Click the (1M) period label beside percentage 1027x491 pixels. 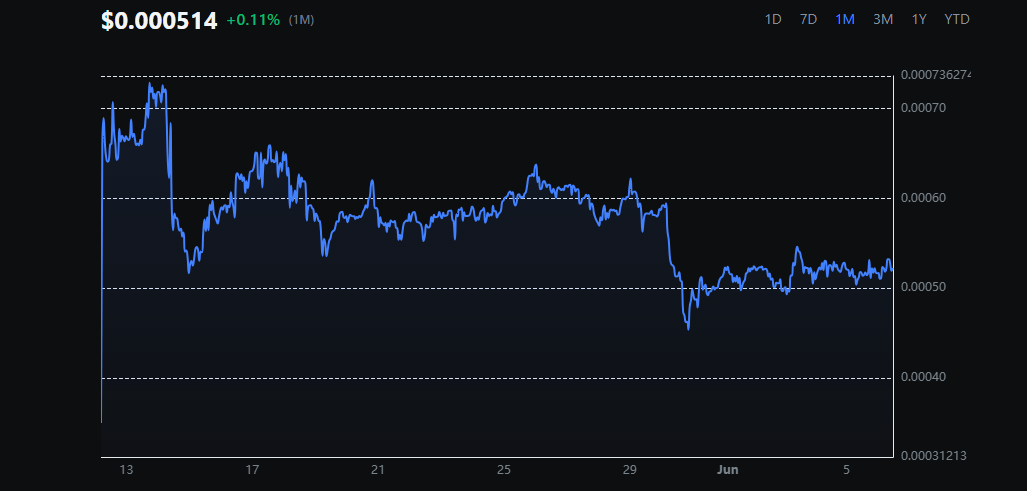coord(301,20)
